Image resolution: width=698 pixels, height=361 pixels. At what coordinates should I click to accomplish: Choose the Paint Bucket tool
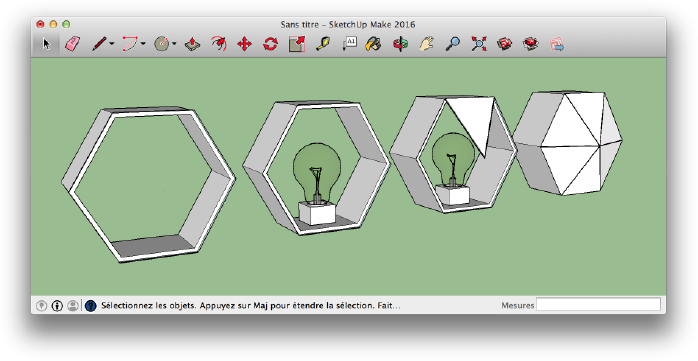click(373, 44)
